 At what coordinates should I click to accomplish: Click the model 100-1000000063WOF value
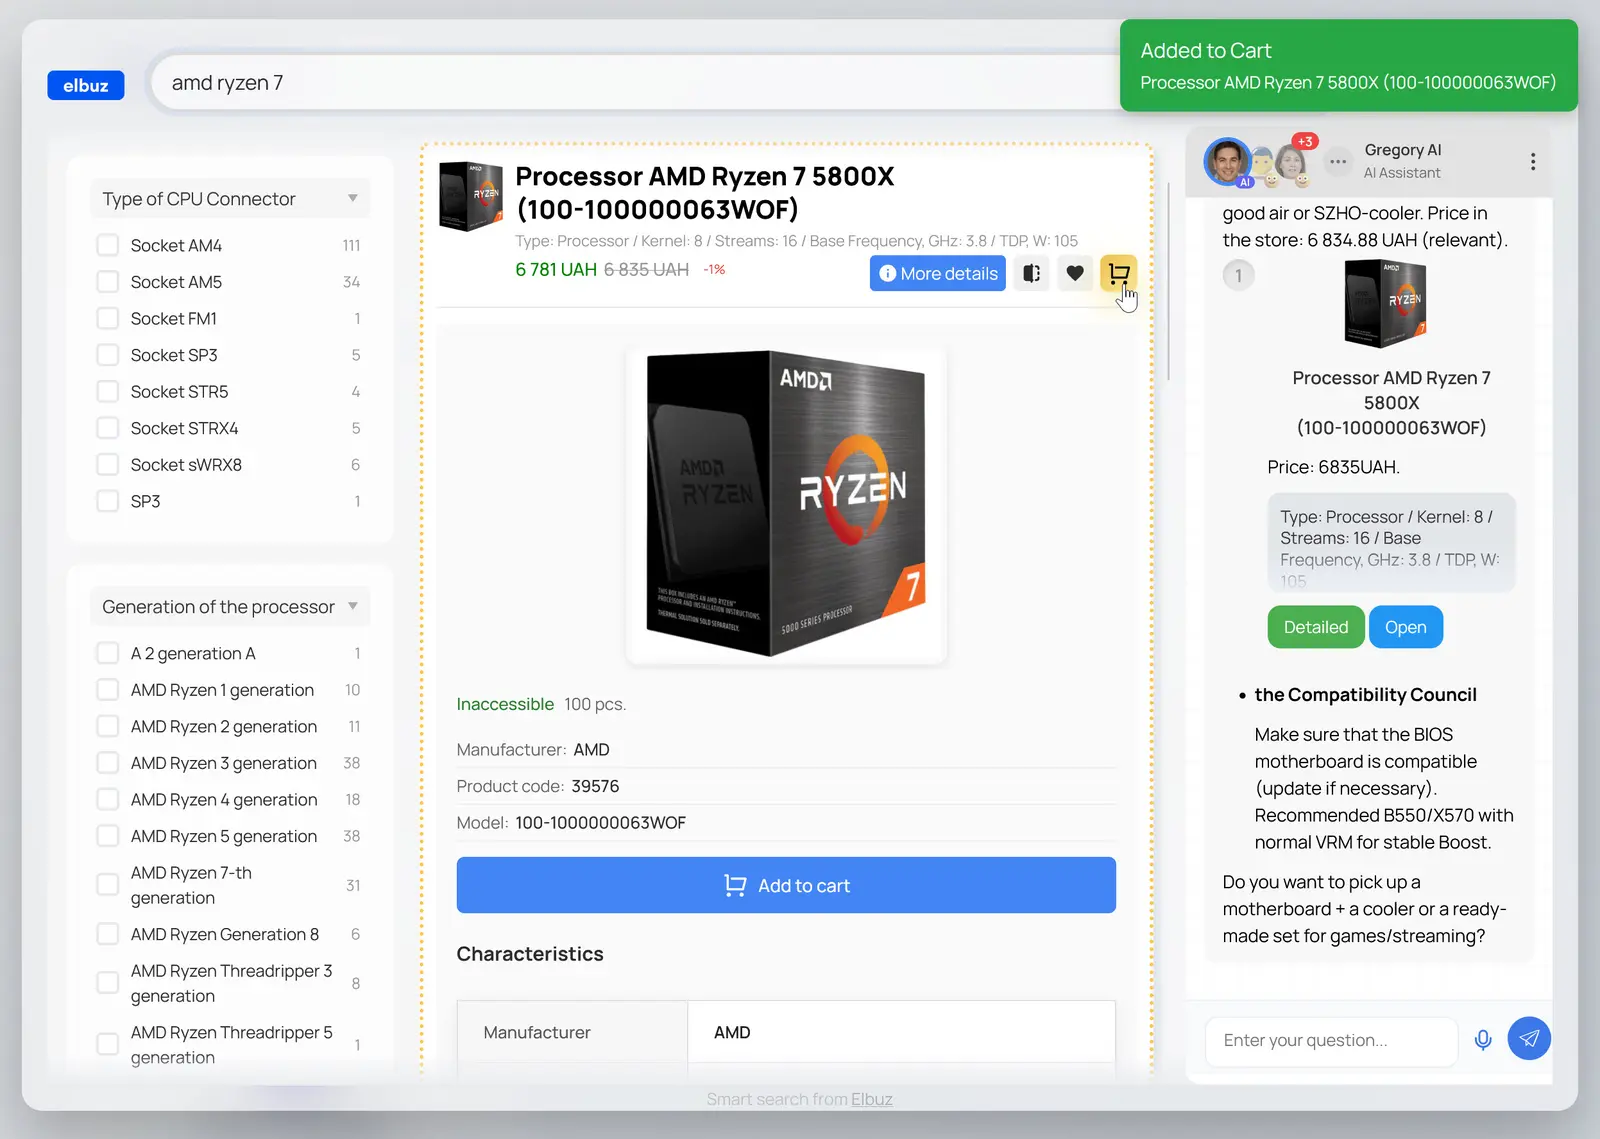[600, 823]
